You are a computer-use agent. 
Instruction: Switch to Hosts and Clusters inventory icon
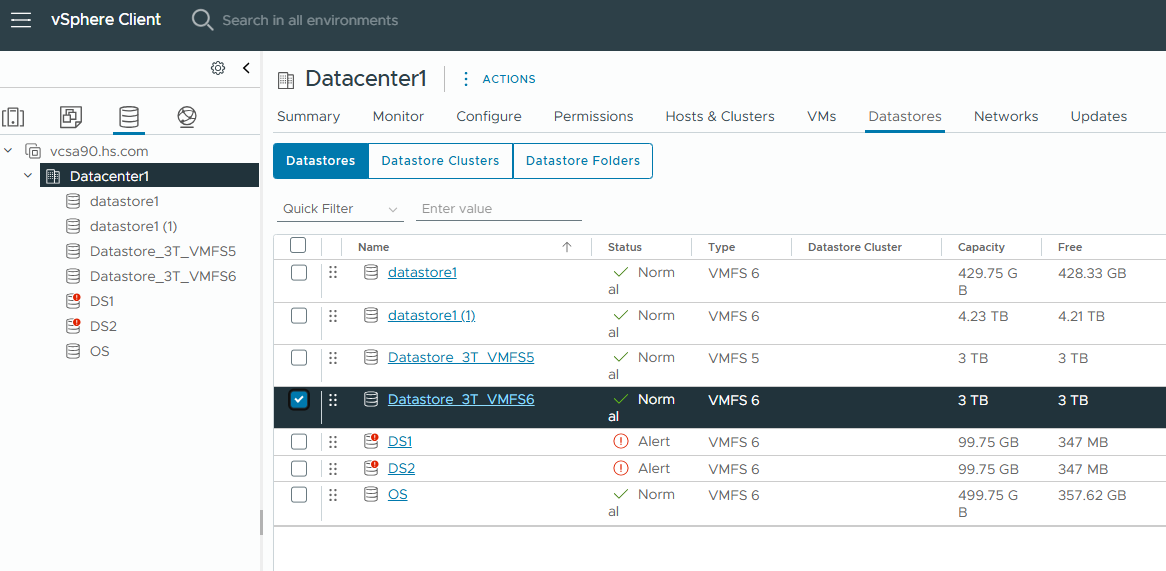pyautogui.click(x=13, y=116)
